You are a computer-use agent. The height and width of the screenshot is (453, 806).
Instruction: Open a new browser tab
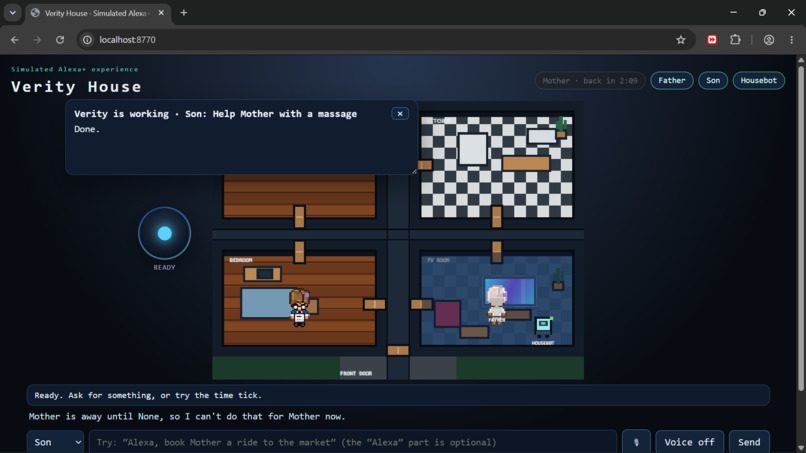tap(184, 13)
